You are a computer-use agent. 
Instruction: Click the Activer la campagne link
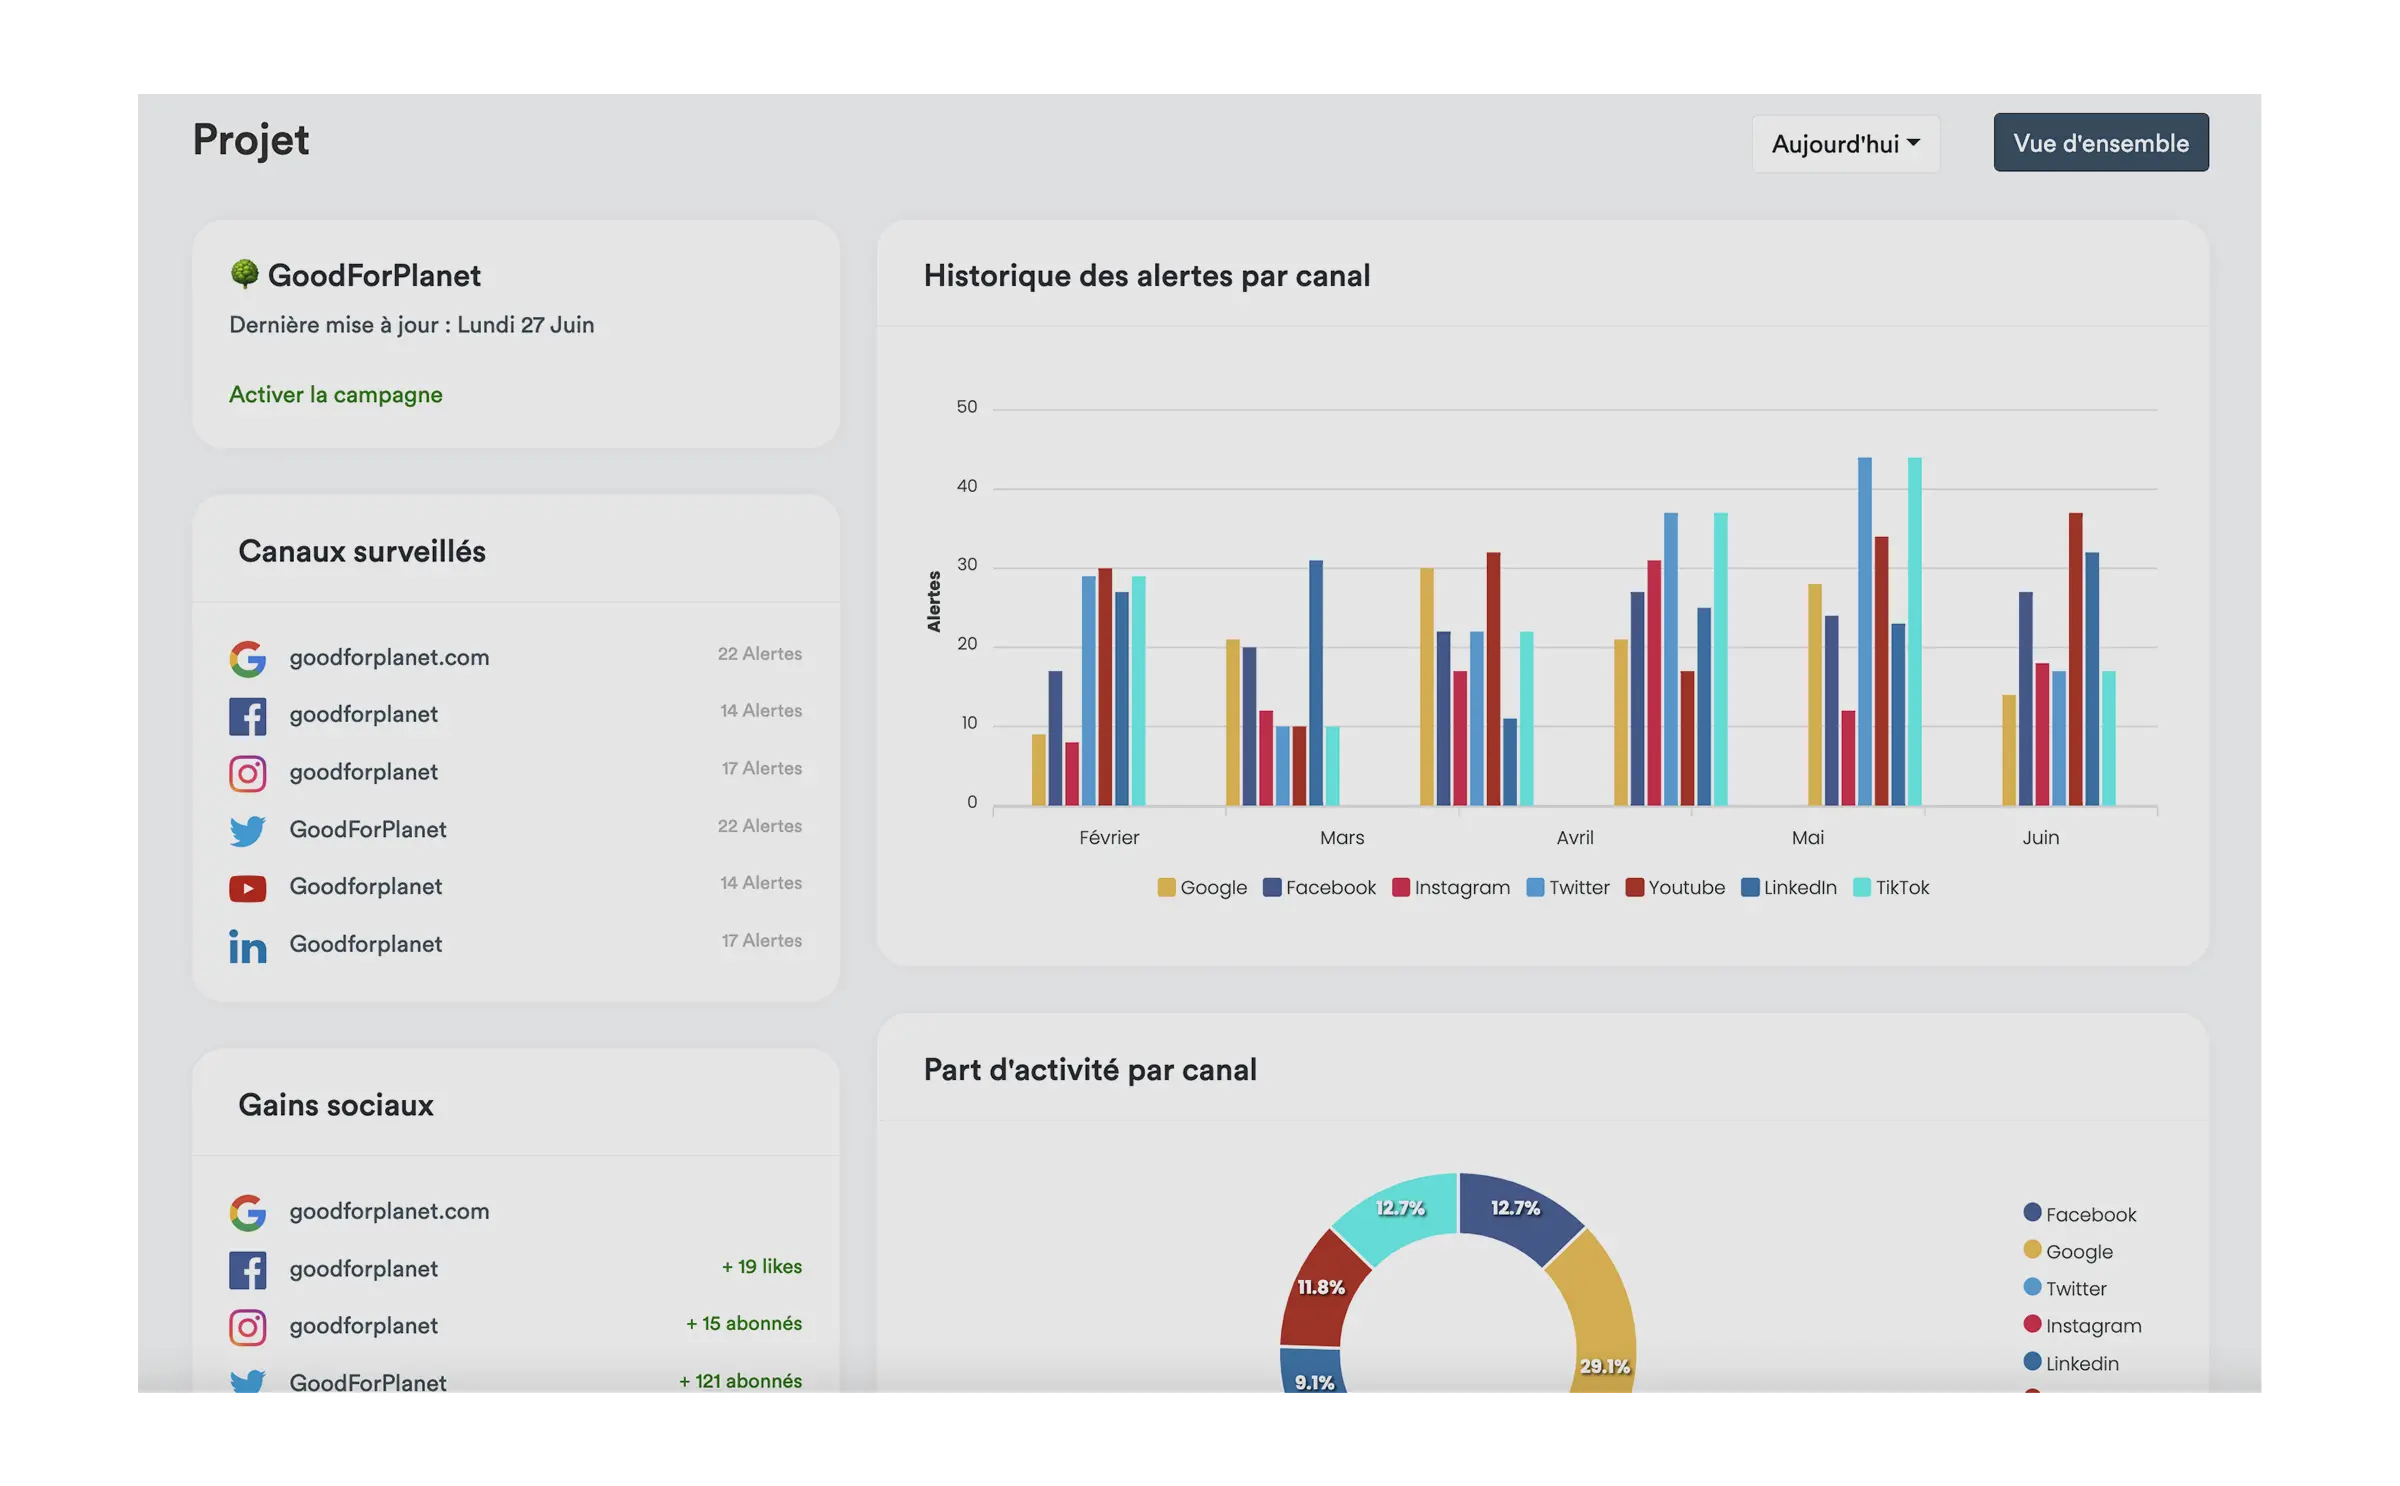click(x=335, y=395)
